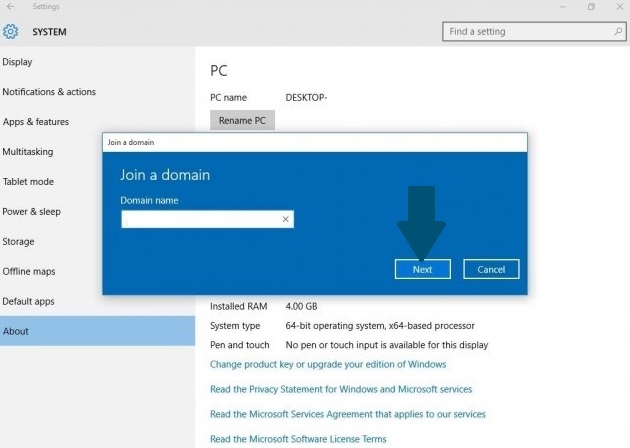The height and width of the screenshot is (448, 630).
Task: Open Change product key or upgrade link
Action: 328,364
